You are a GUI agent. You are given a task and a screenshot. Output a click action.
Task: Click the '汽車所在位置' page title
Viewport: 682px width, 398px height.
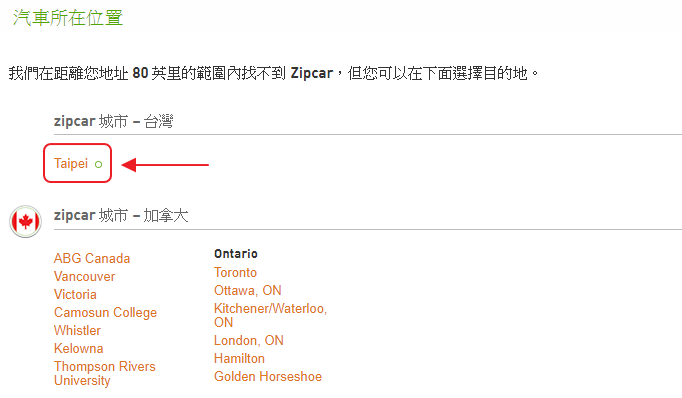(x=67, y=18)
